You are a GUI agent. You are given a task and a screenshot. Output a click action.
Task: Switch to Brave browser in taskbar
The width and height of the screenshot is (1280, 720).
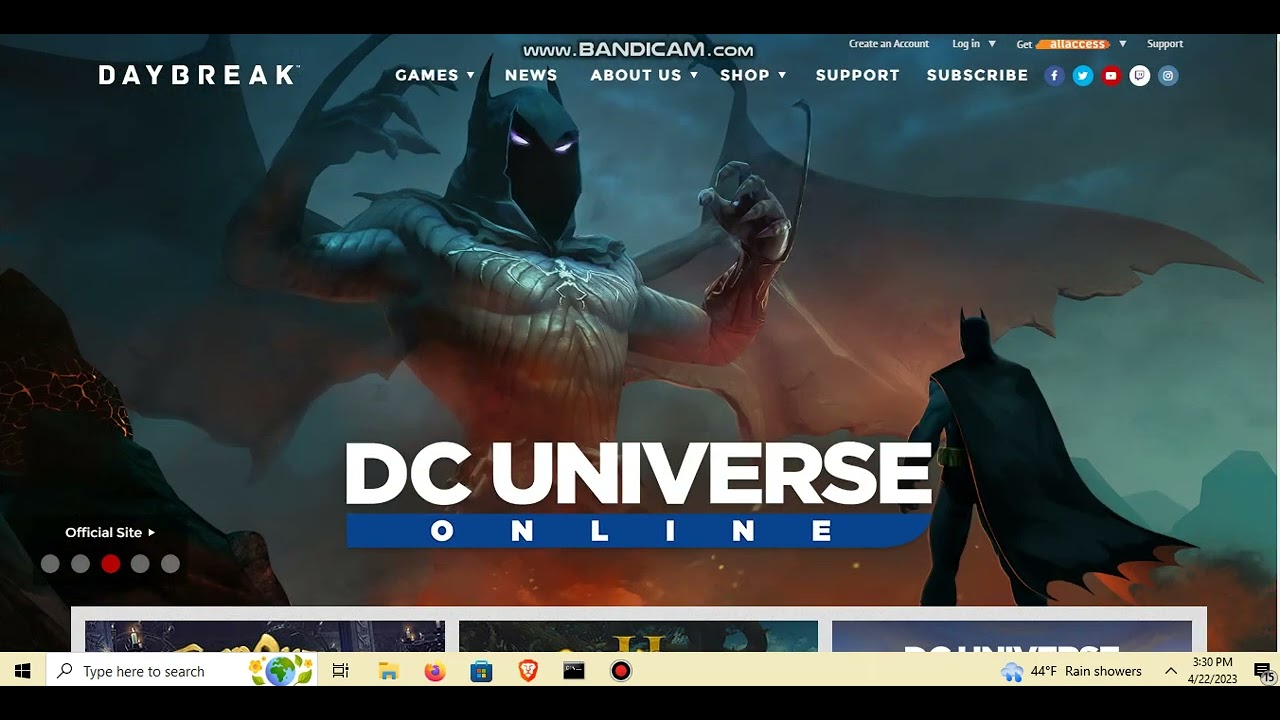[x=528, y=671]
